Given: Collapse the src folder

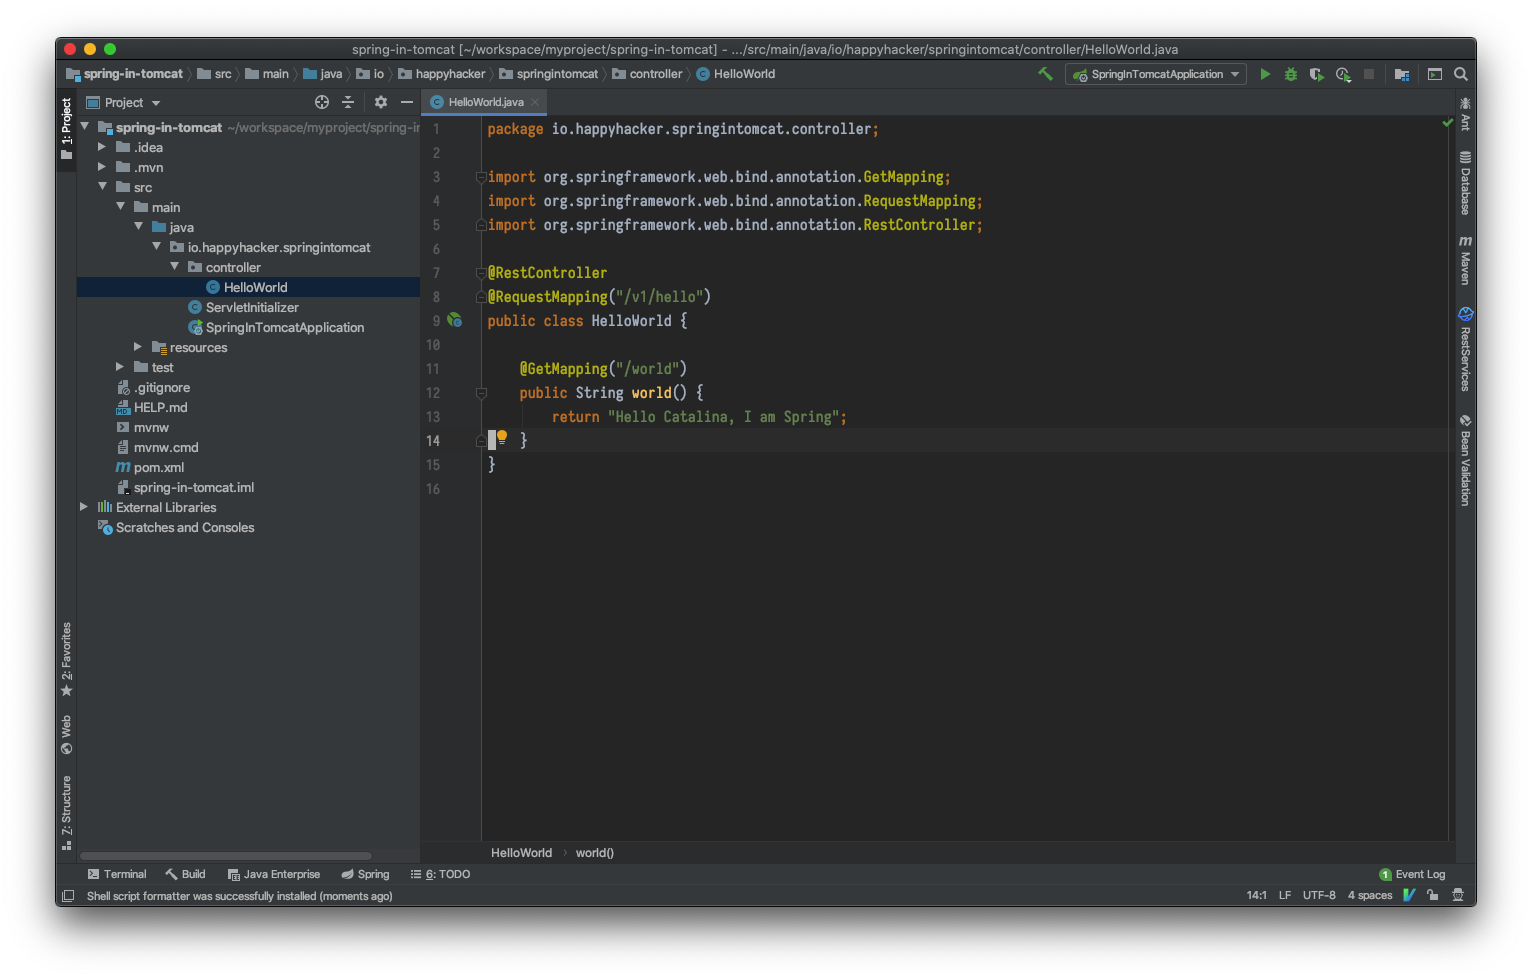Looking at the screenshot, I should pos(102,187).
